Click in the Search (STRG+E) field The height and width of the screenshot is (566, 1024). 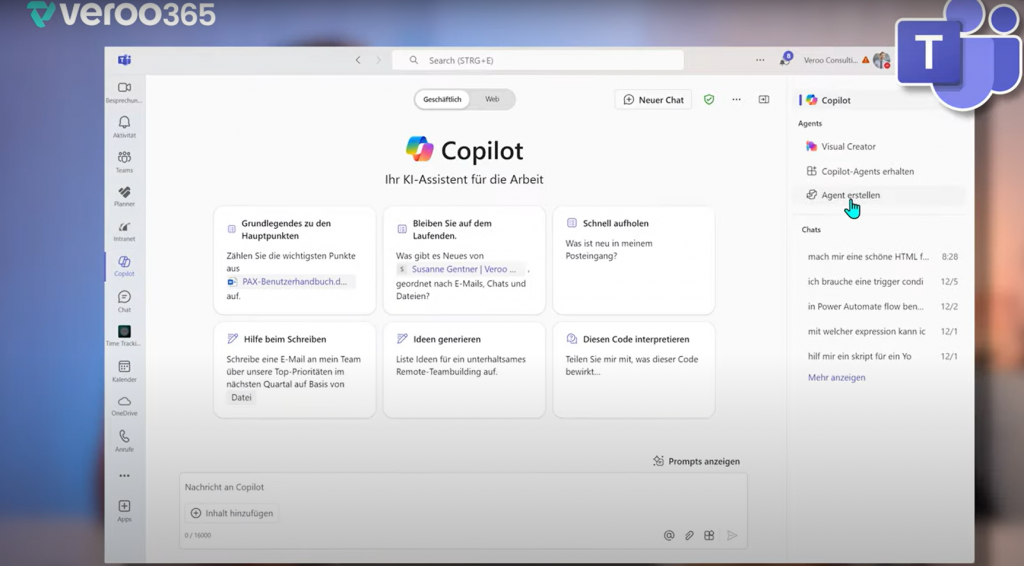click(x=537, y=60)
